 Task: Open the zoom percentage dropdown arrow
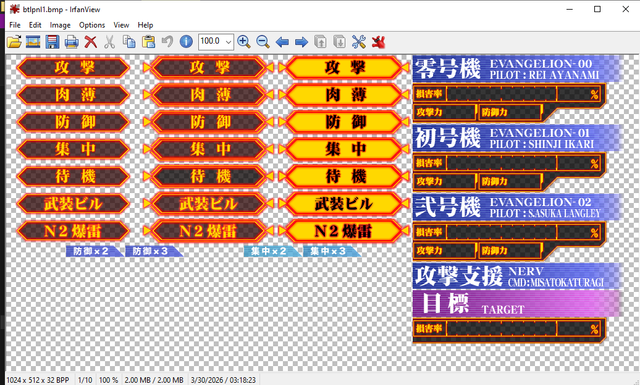229,42
